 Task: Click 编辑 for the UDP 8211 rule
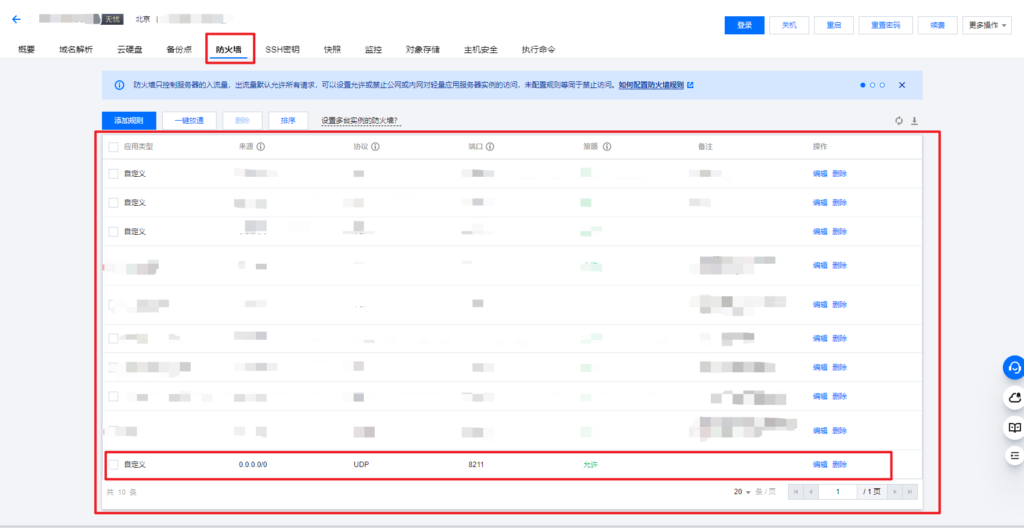click(820, 465)
